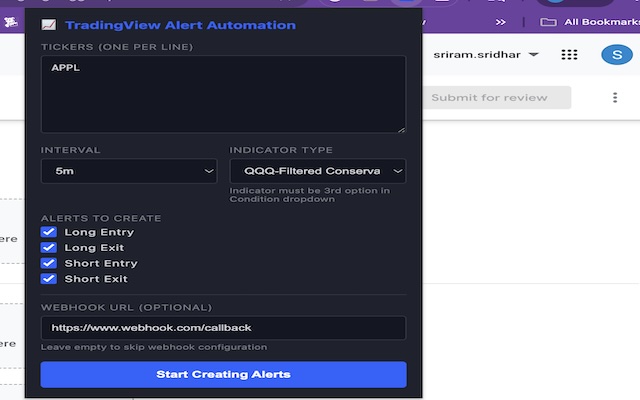Click the Long Exit label text
This screenshot has width=640, height=400.
[94, 247]
